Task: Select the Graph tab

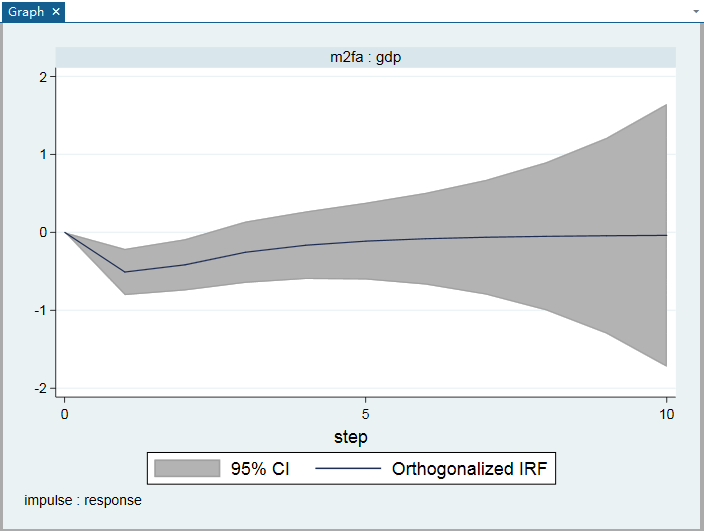Action: [x=26, y=11]
